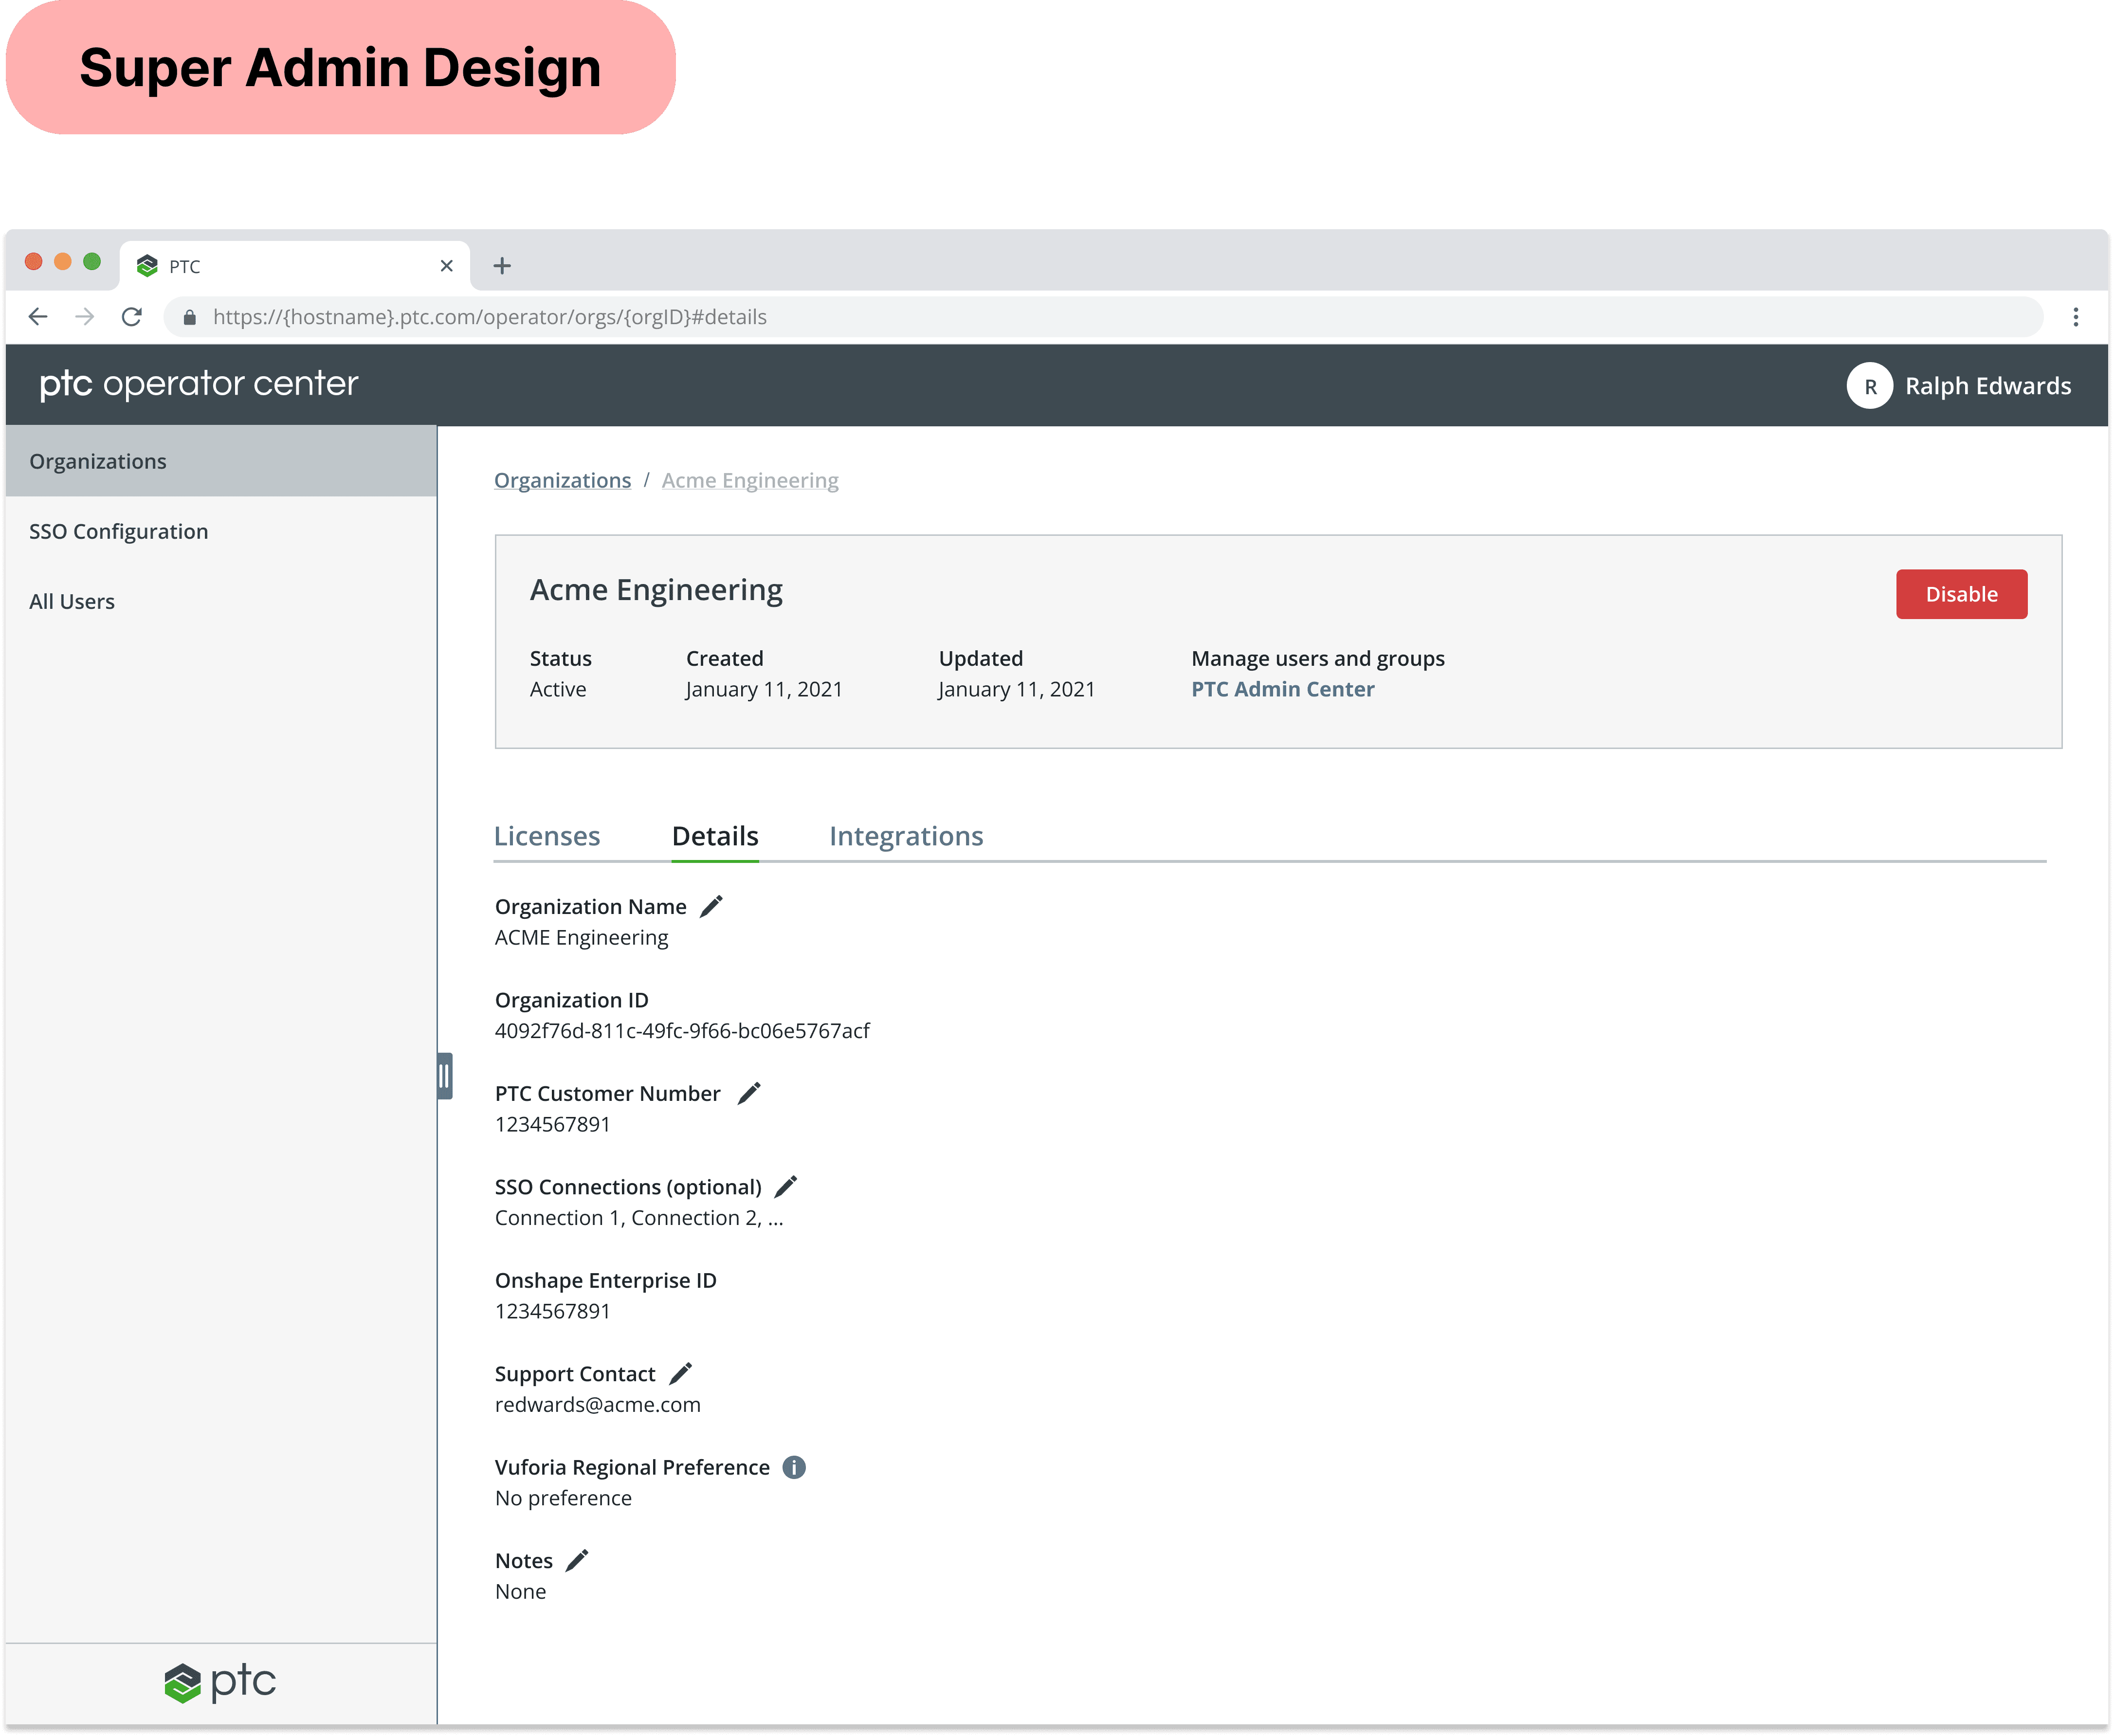The height and width of the screenshot is (1736, 2114).
Task: Edit the Organization Name with pencil icon
Action: [711, 906]
